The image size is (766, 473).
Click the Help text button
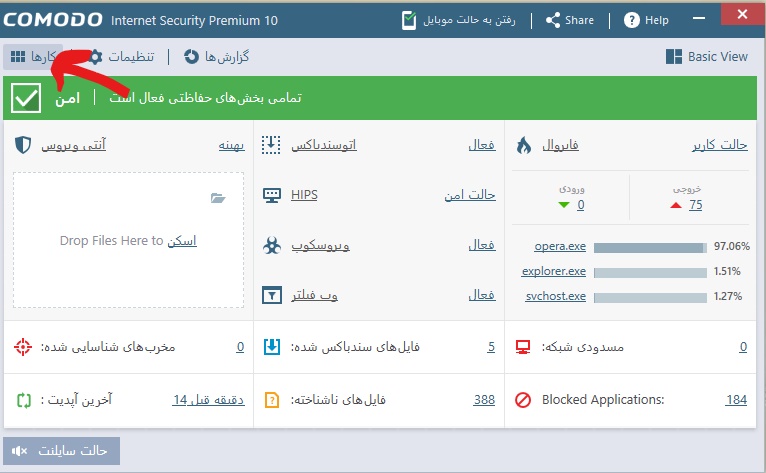pos(657,21)
